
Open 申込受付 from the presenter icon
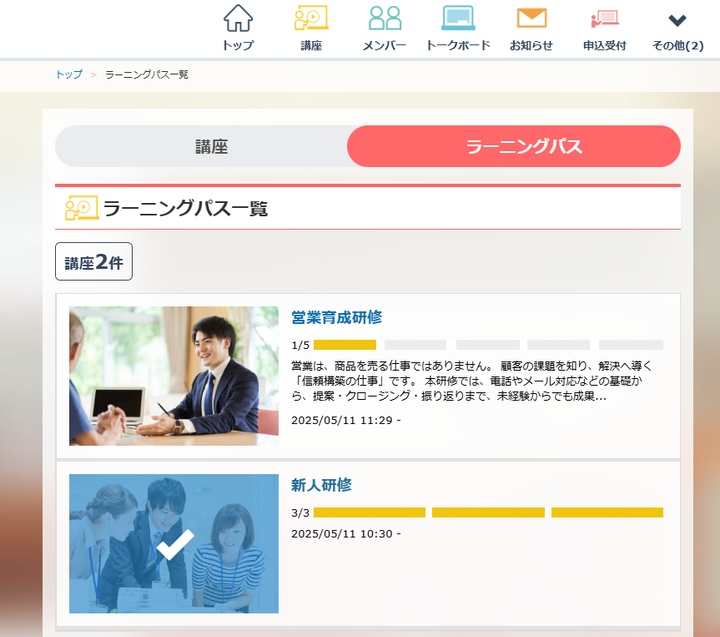[x=605, y=19]
